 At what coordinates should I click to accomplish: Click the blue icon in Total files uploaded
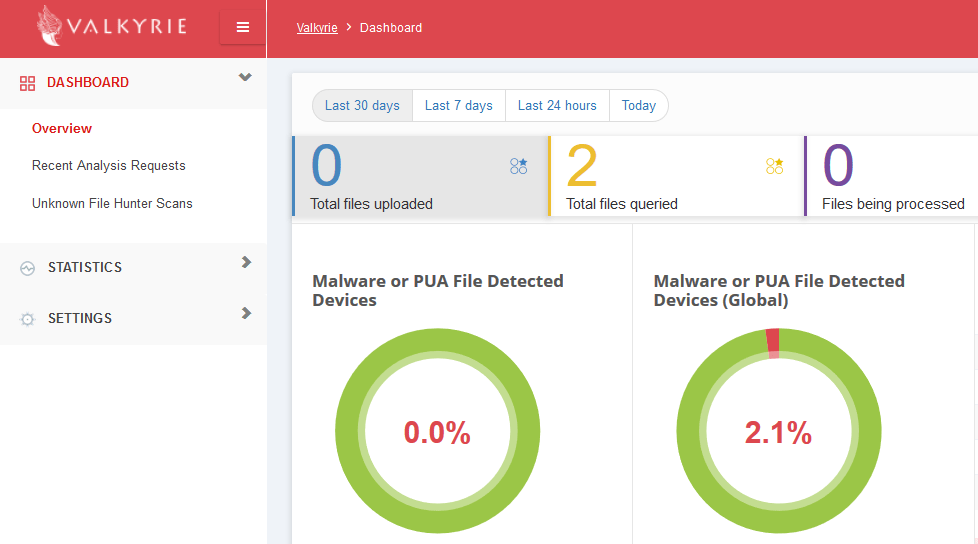click(x=518, y=166)
